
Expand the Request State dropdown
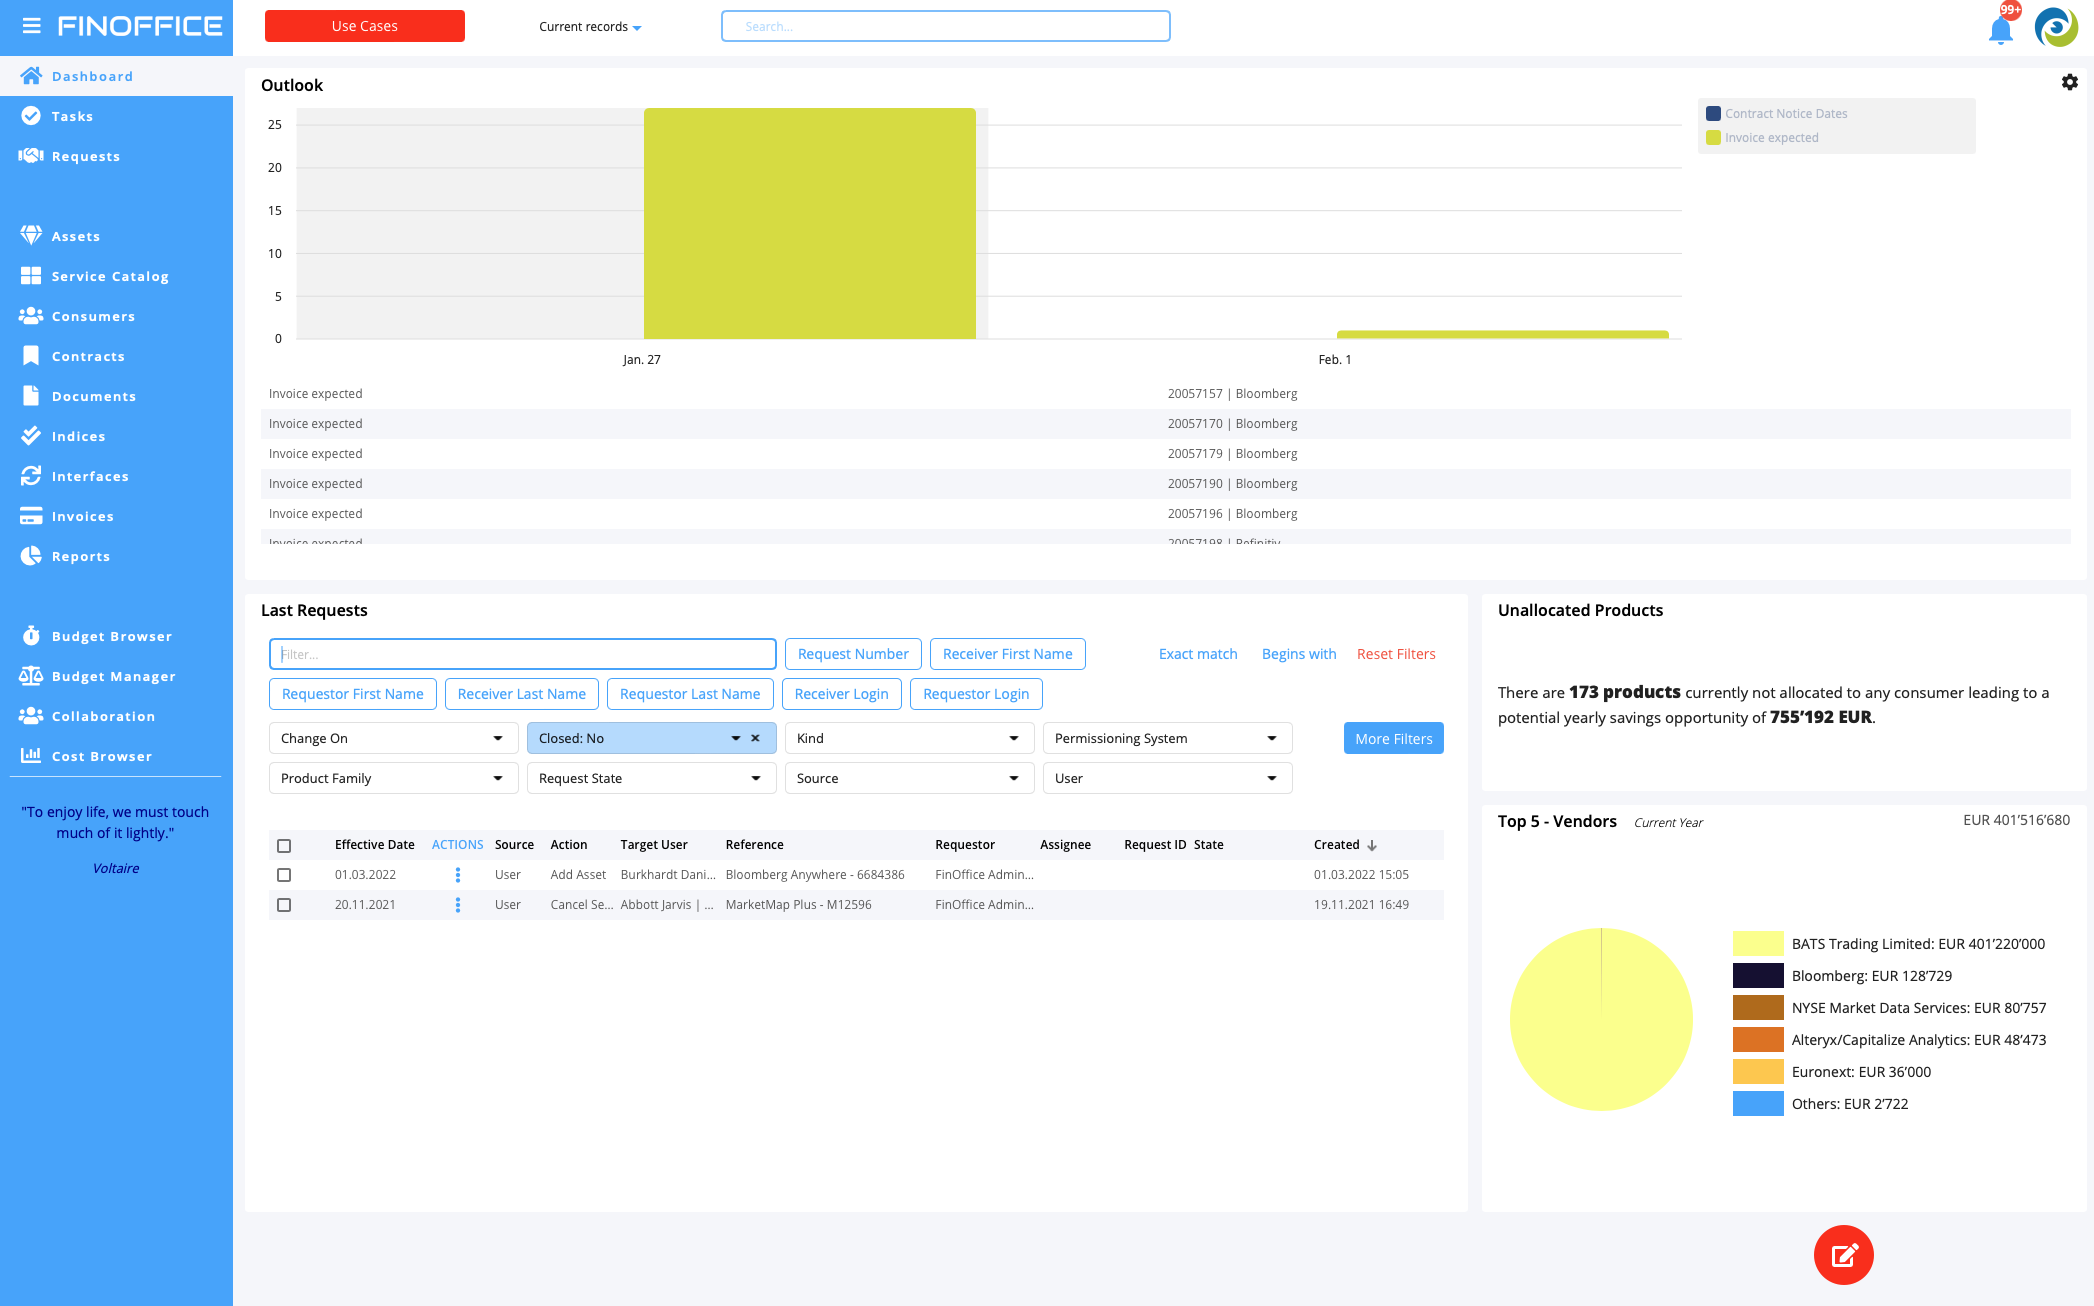(x=652, y=778)
